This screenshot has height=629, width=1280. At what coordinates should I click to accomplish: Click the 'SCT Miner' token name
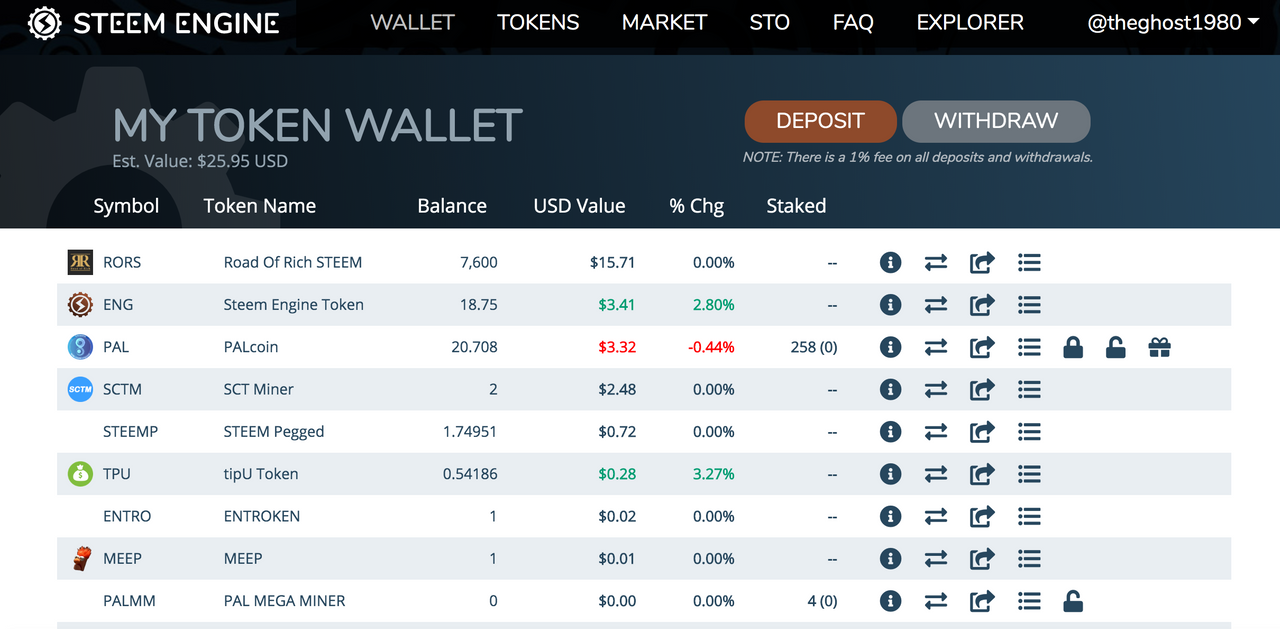tap(259, 389)
